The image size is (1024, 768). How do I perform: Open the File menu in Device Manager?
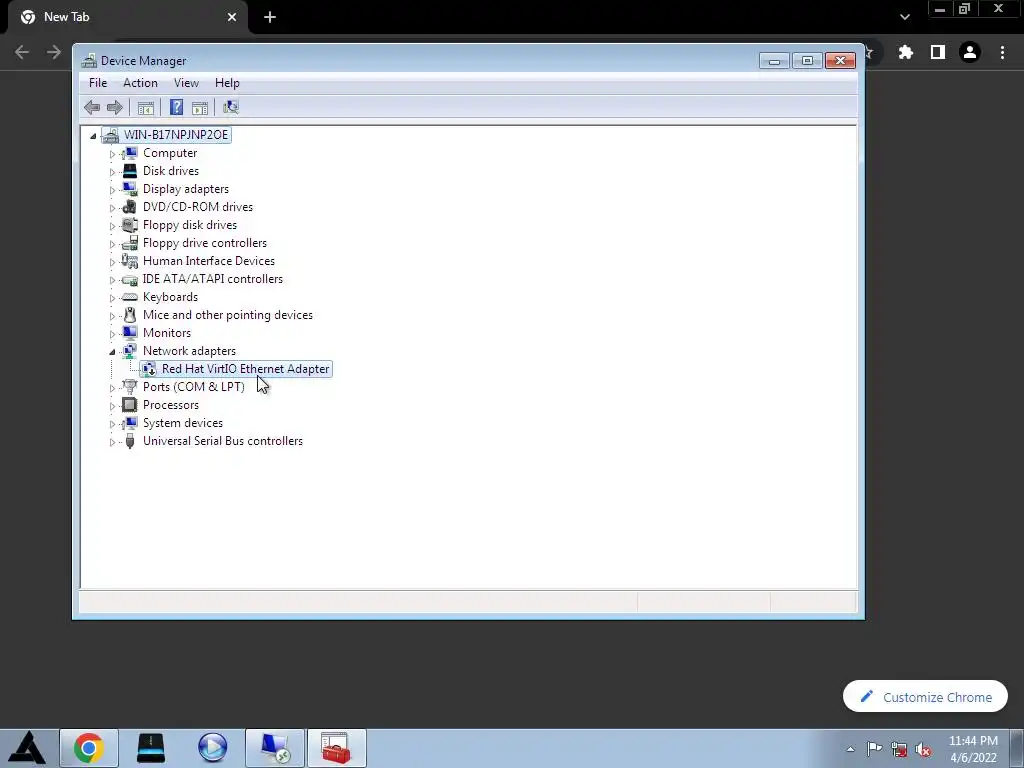pyautogui.click(x=98, y=83)
